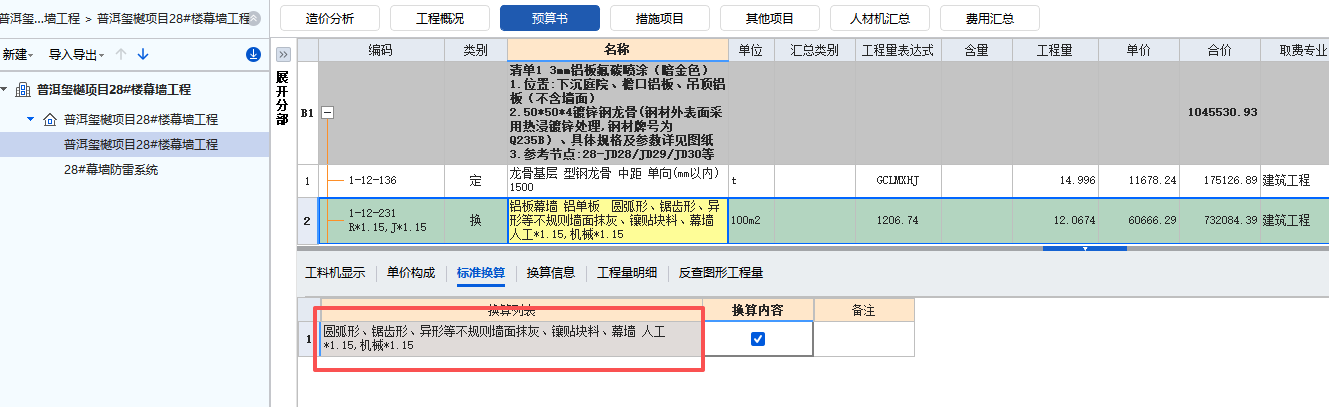Switch to the 预算书 tab
The width and height of the screenshot is (1329, 407).
[x=550, y=18]
